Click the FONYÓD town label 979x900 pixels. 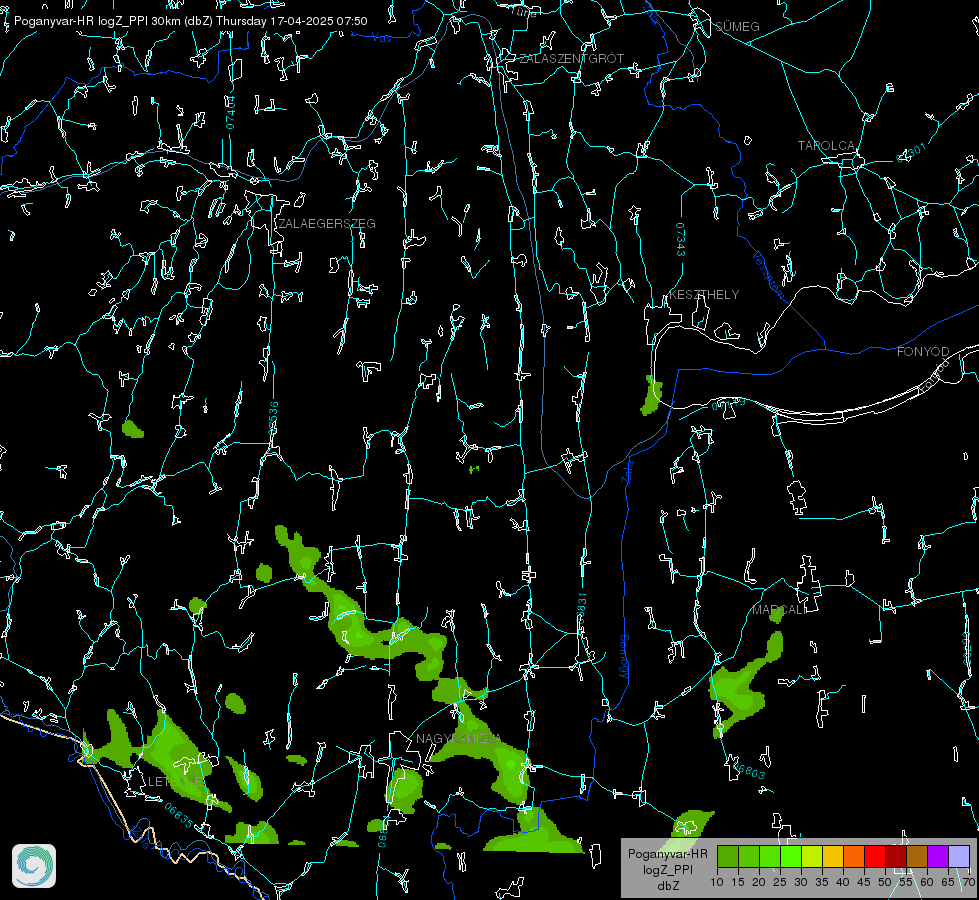tap(923, 352)
